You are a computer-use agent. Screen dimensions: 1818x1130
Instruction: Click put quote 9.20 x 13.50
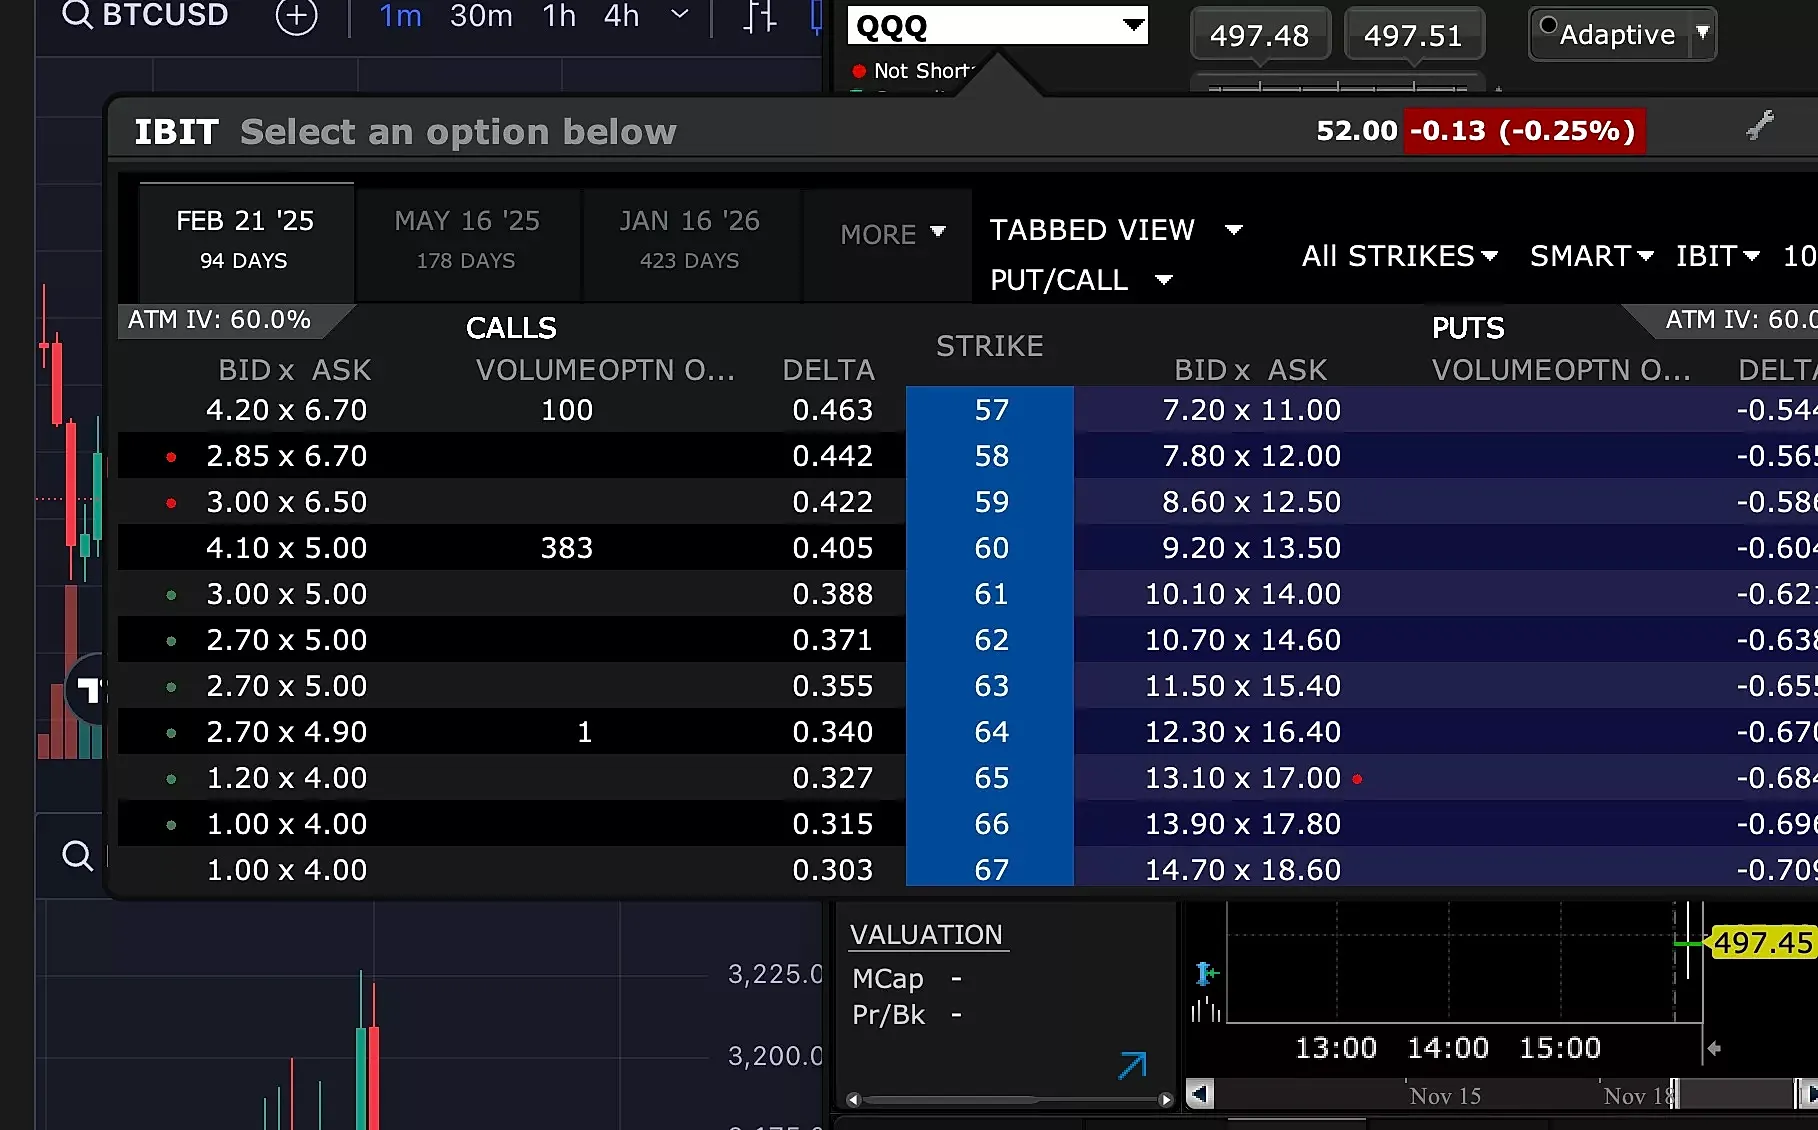(x=1251, y=548)
